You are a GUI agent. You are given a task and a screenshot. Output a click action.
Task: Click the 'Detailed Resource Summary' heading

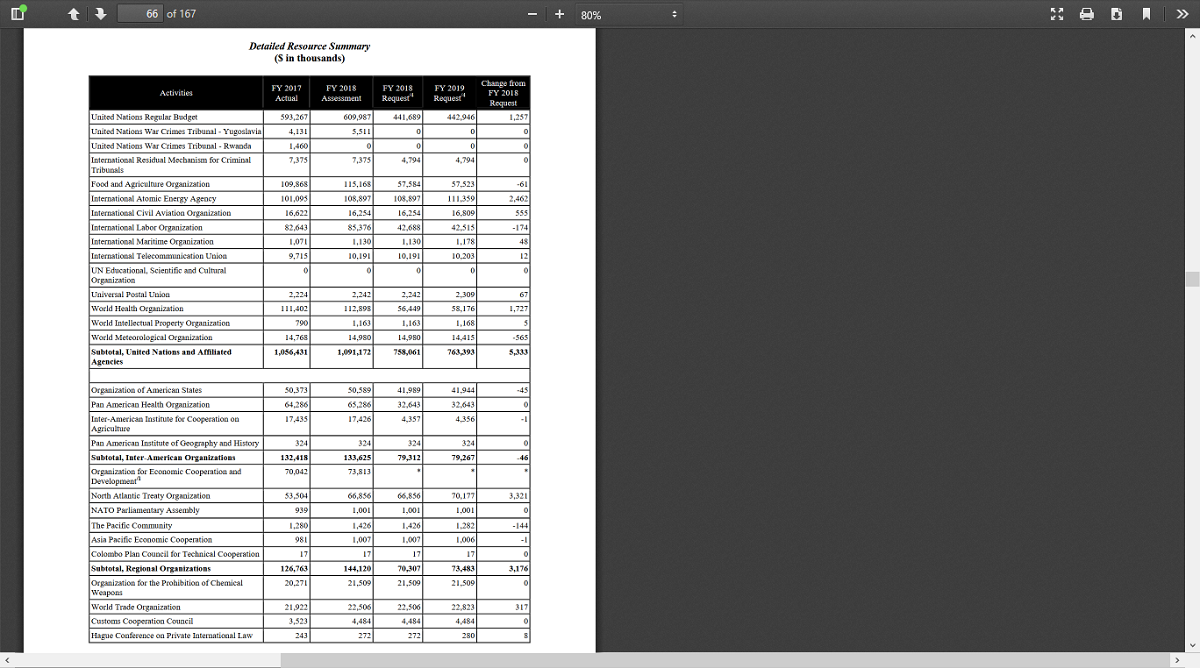coord(309,46)
